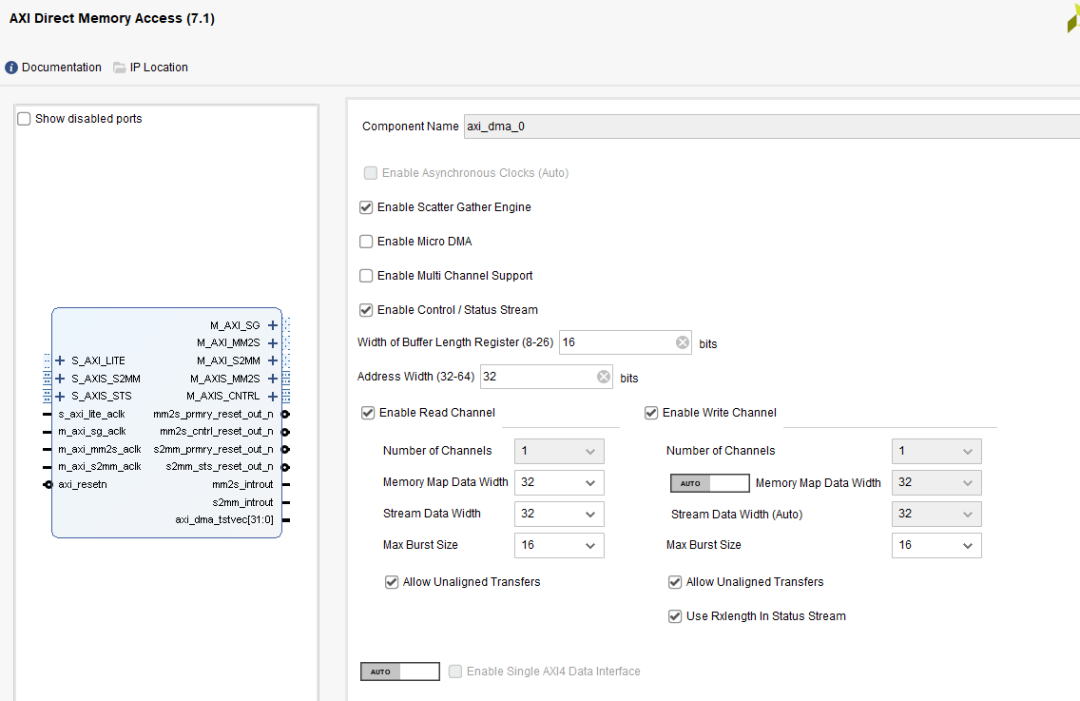Click the clear icon in the Address Width field
This screenshot has height=701, width=1080.
pos(603,376)
